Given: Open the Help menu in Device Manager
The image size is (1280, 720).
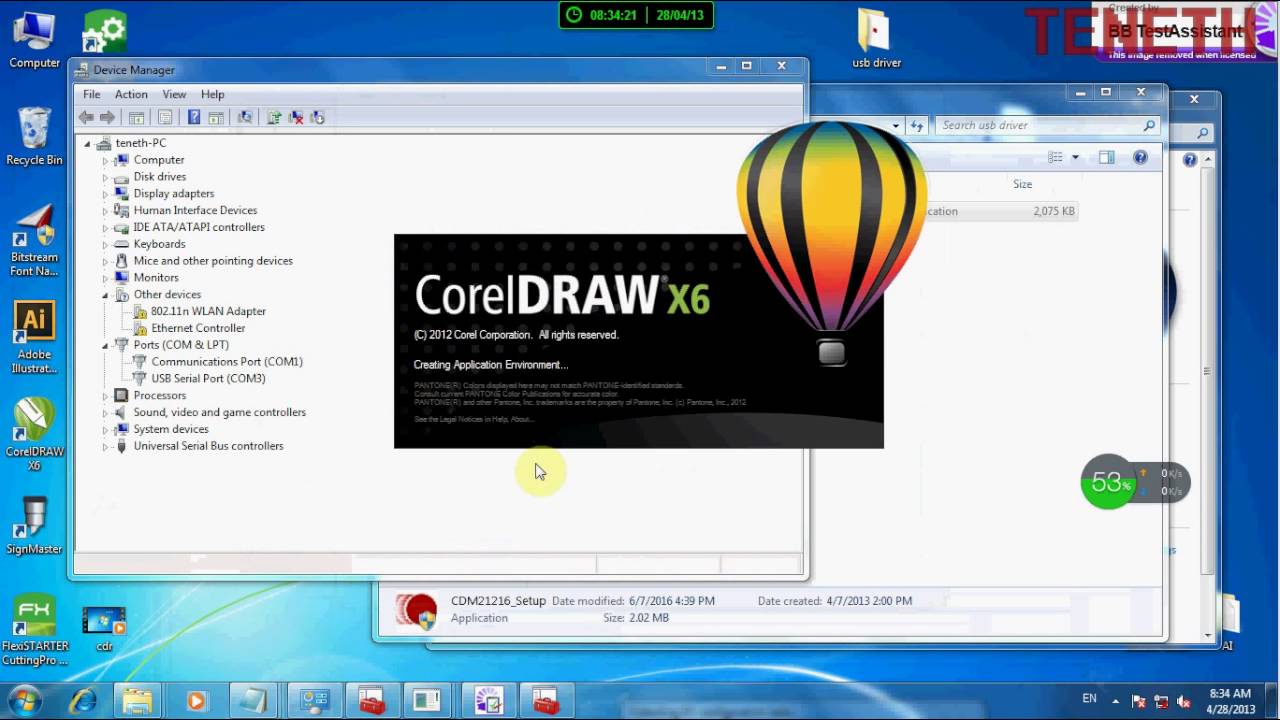Looking at the screenshot, I should coord(212,94).
